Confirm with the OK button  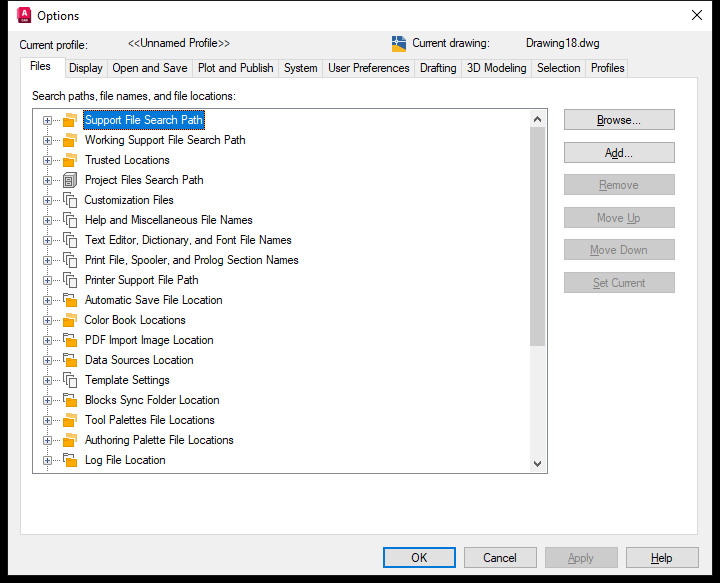419,557
